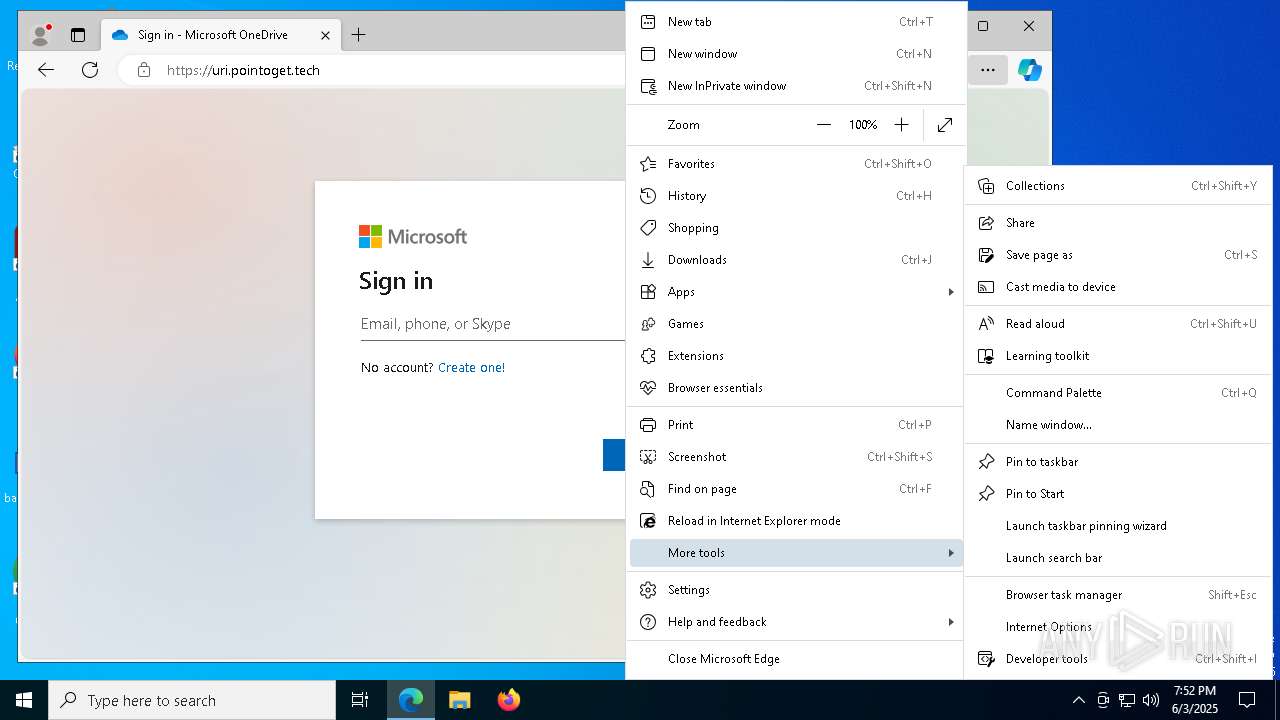Expand the Help and feedback submenu

point(796,621)
